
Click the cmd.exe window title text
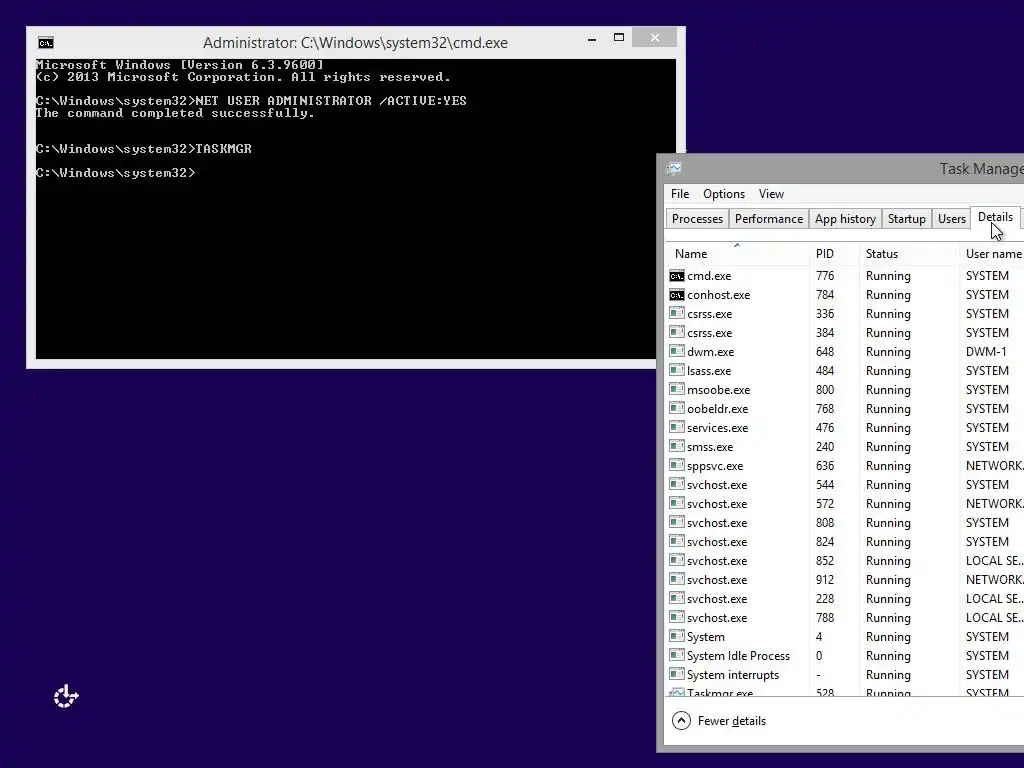tap(355, 42)
